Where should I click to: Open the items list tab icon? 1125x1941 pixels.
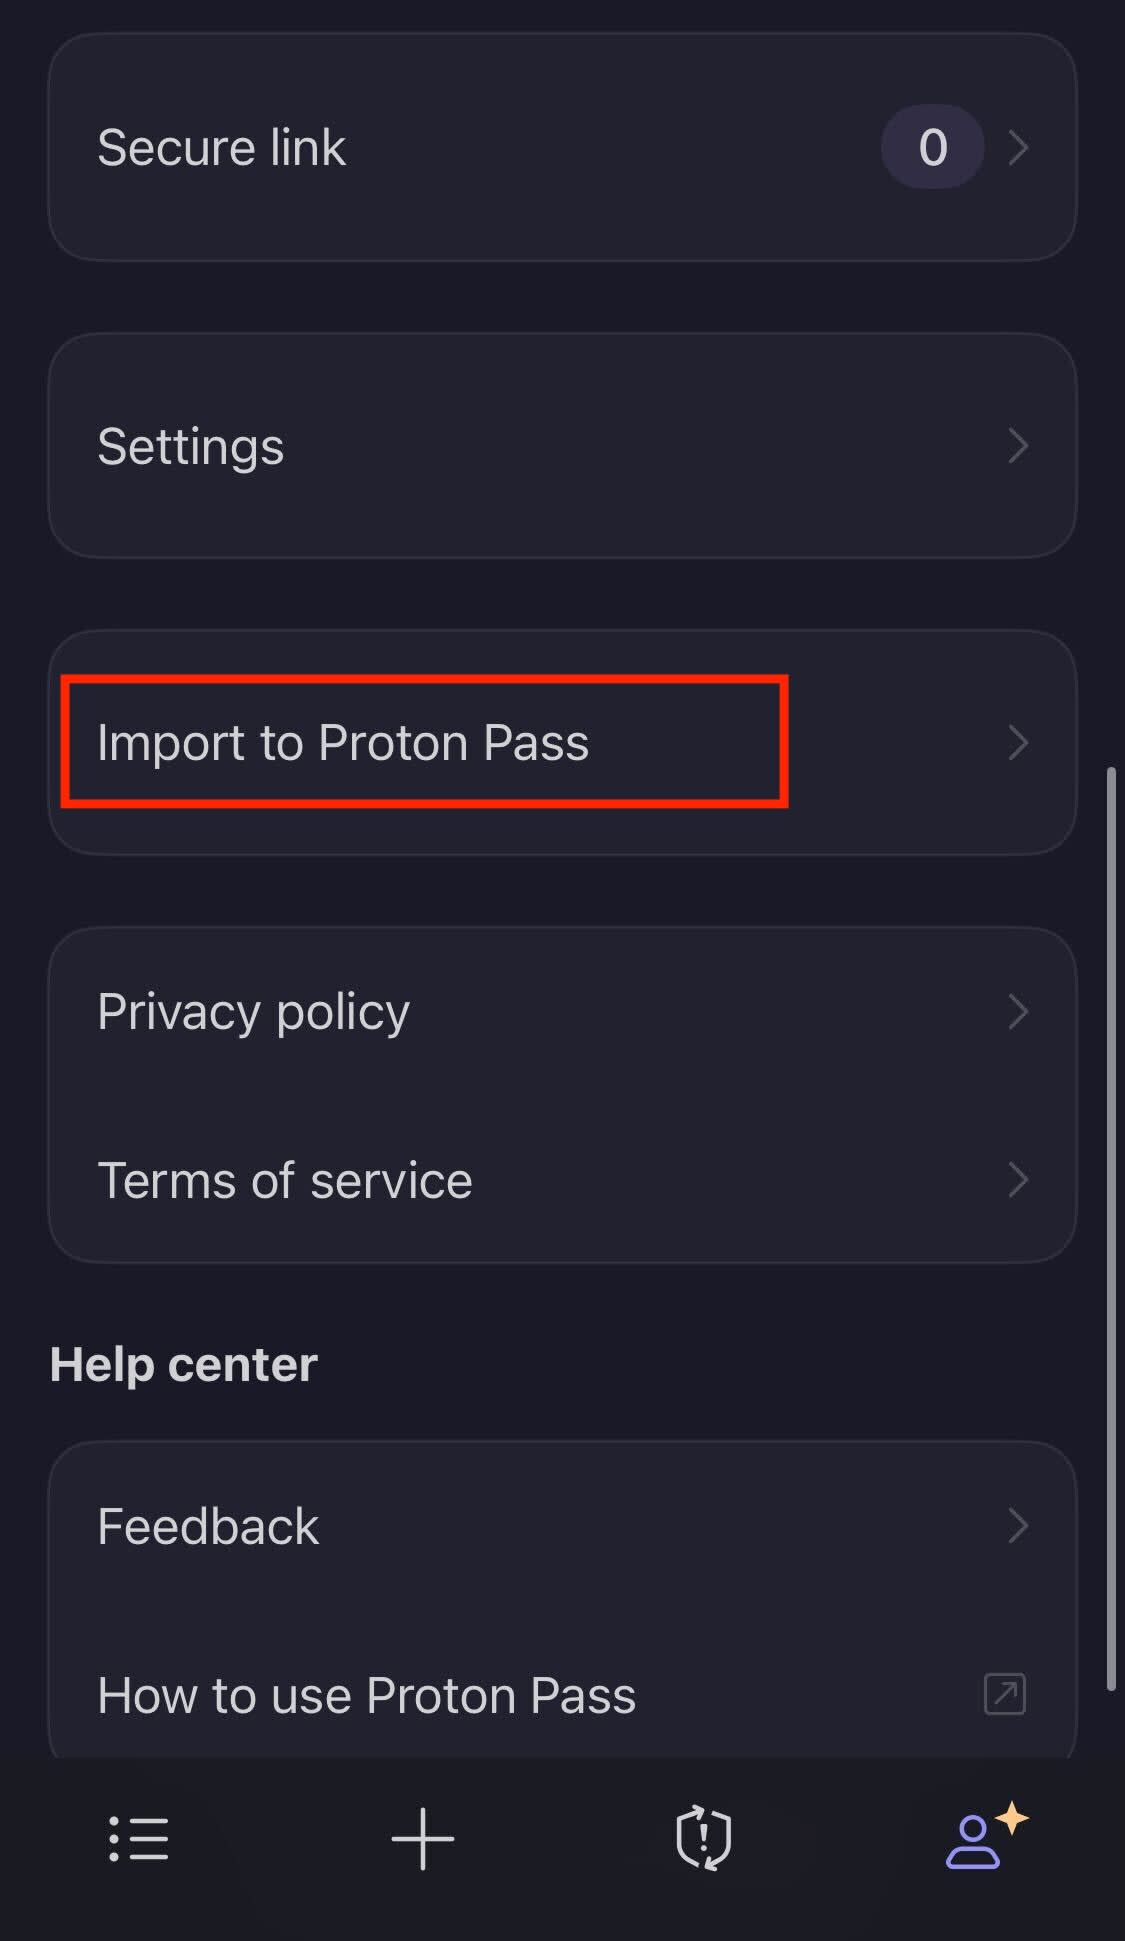[138, 1838]
